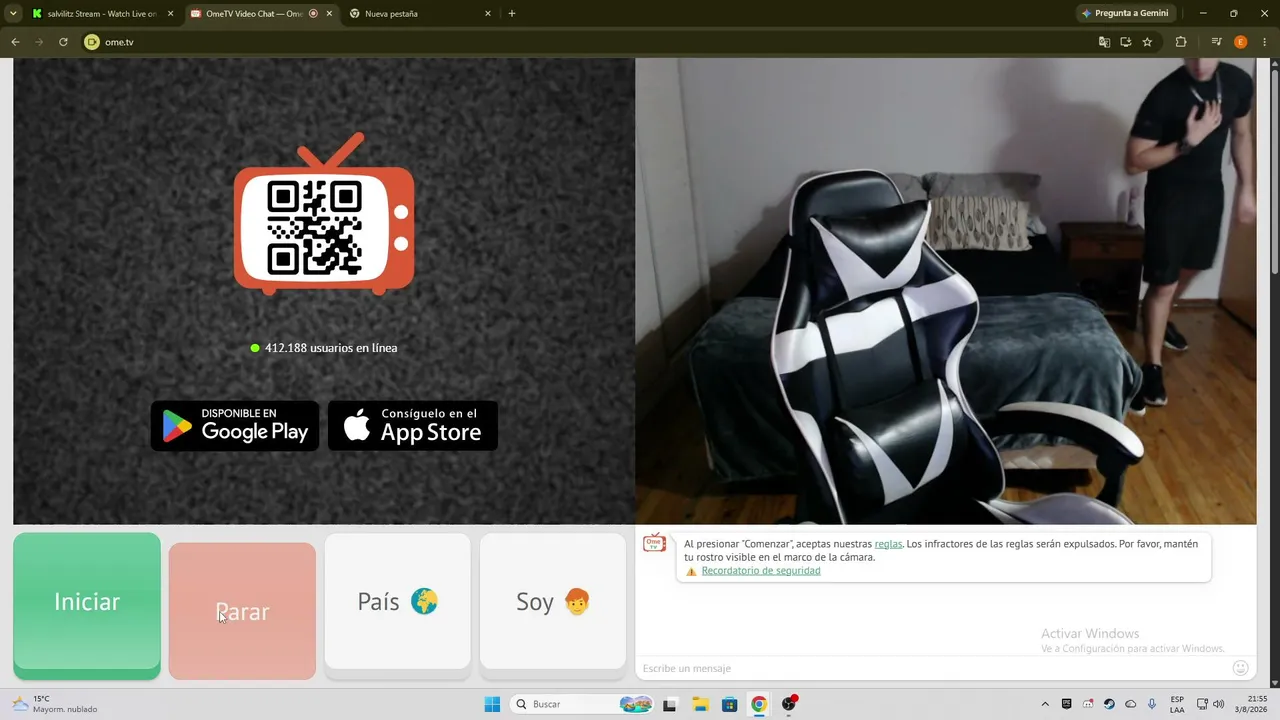The height and width of the screenshot is (720, 1280).
Task: Open the Recordatorio de seguridad link
Action: tap(761, 571)
